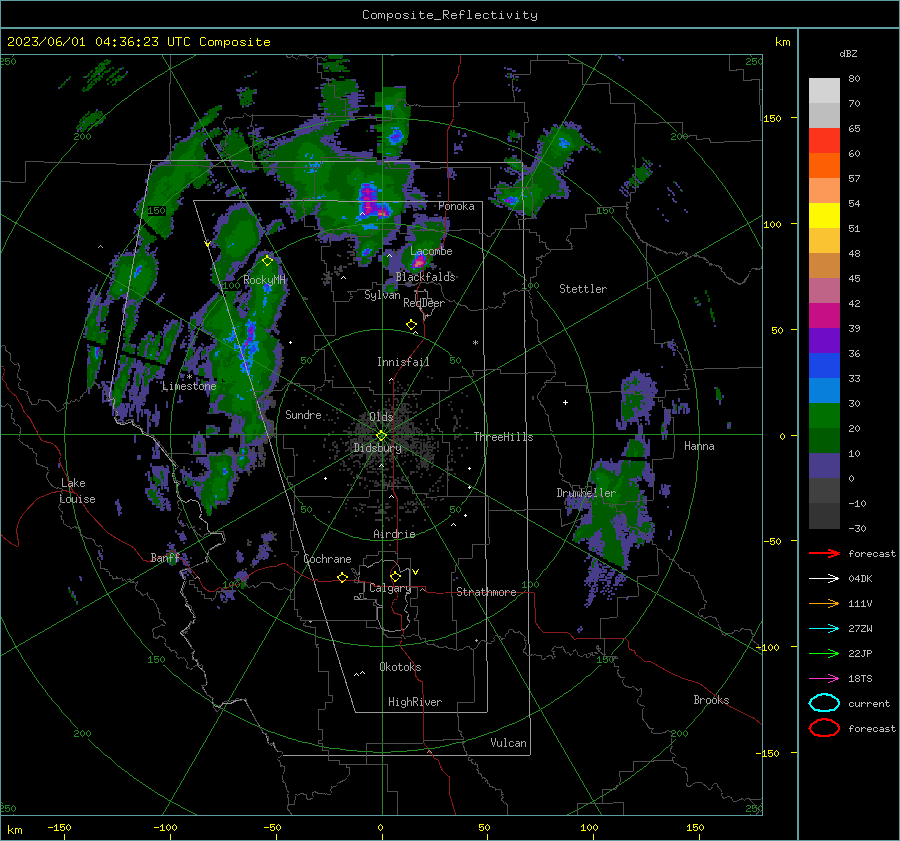
Task: Click the ThreeHills town label
Action: tap(503, 437)
